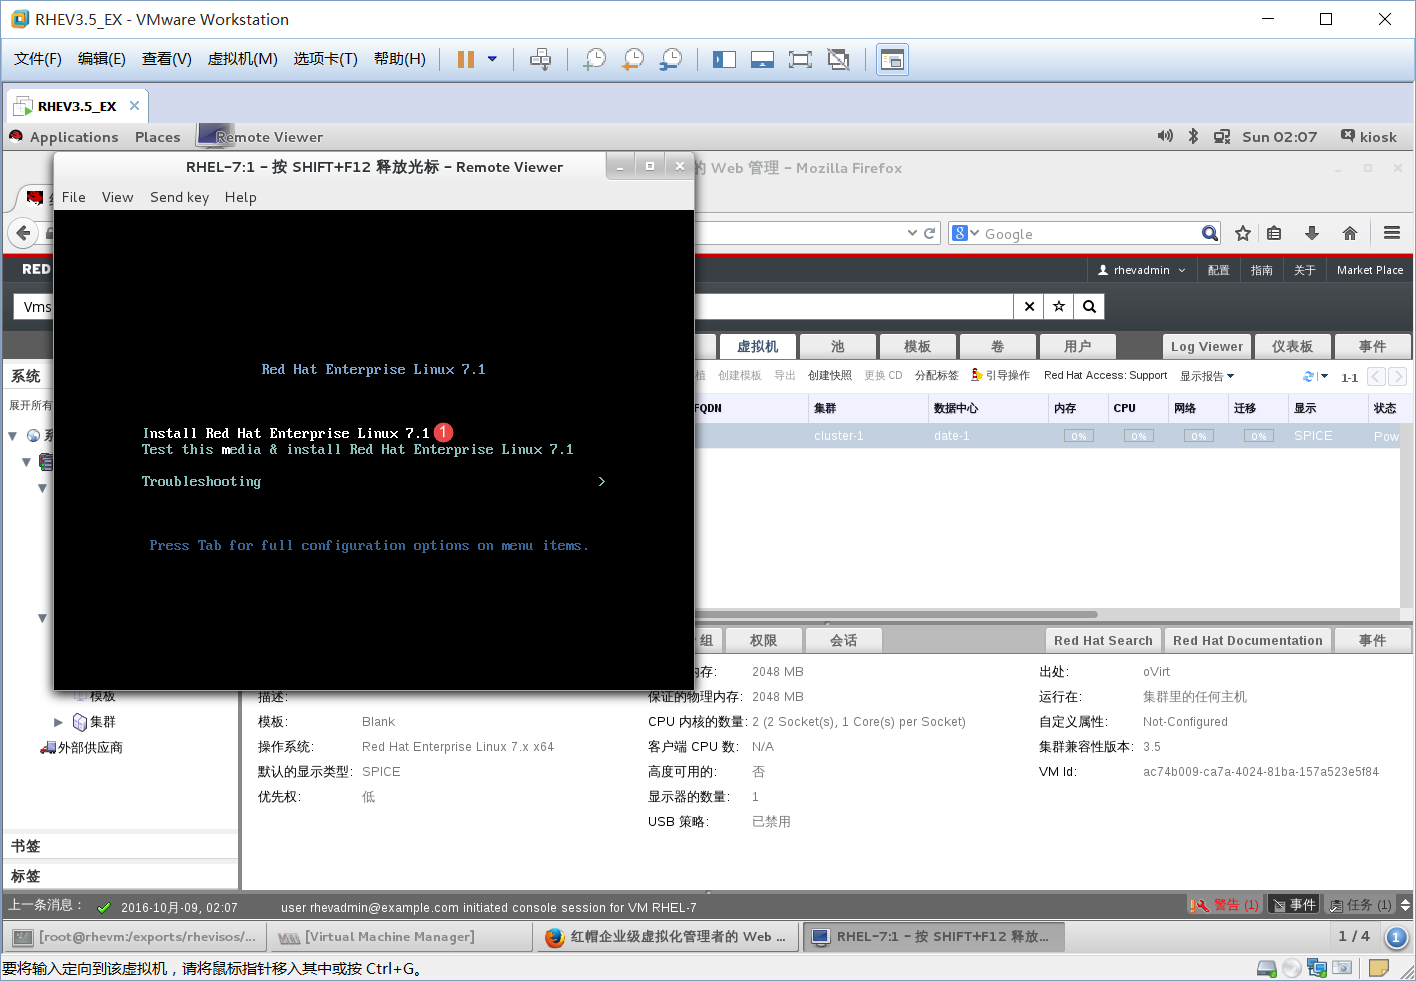Click the 配置 link in RHEV header
Viewport: 1416px width, 981px height.
(1218, 270)
